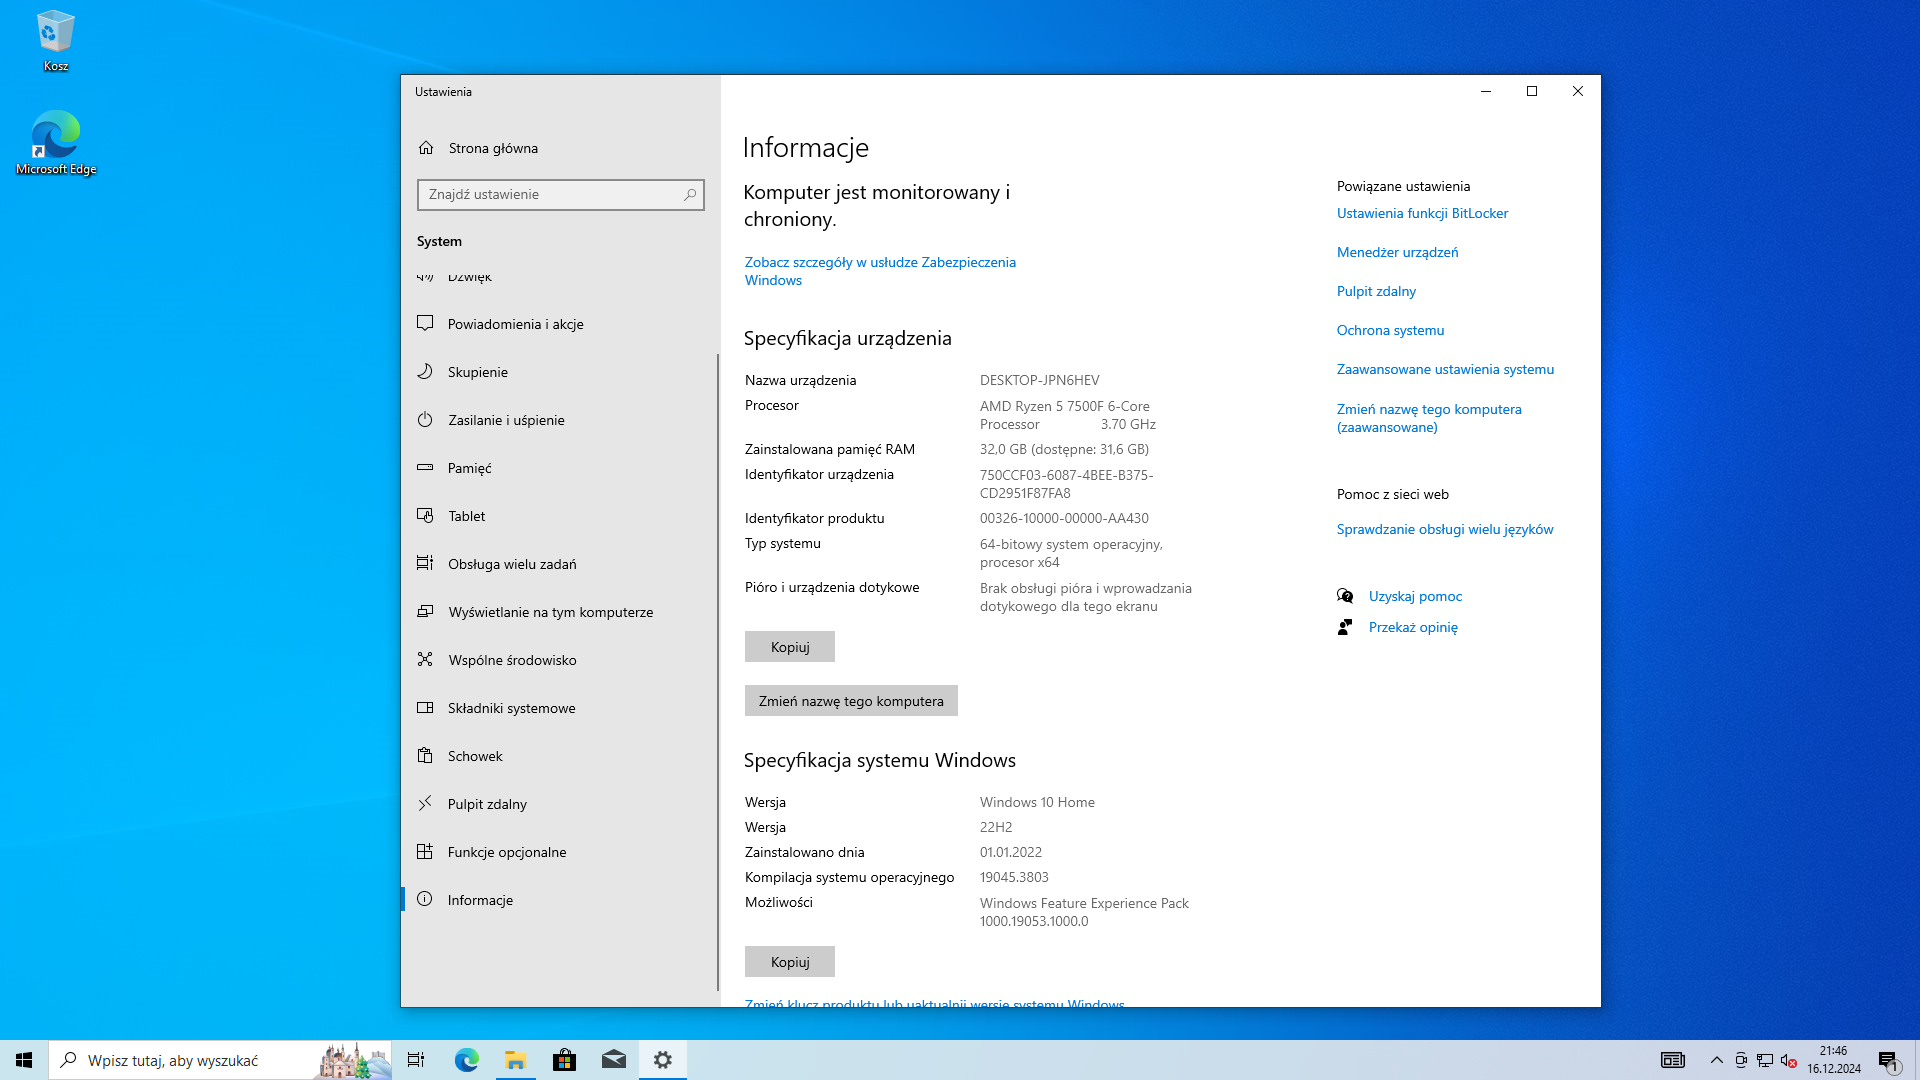Select Obsługa wielu zadań
The width and height of the screenshot is (1920, 1080).
pyautogui.click(x=560, y=564)
